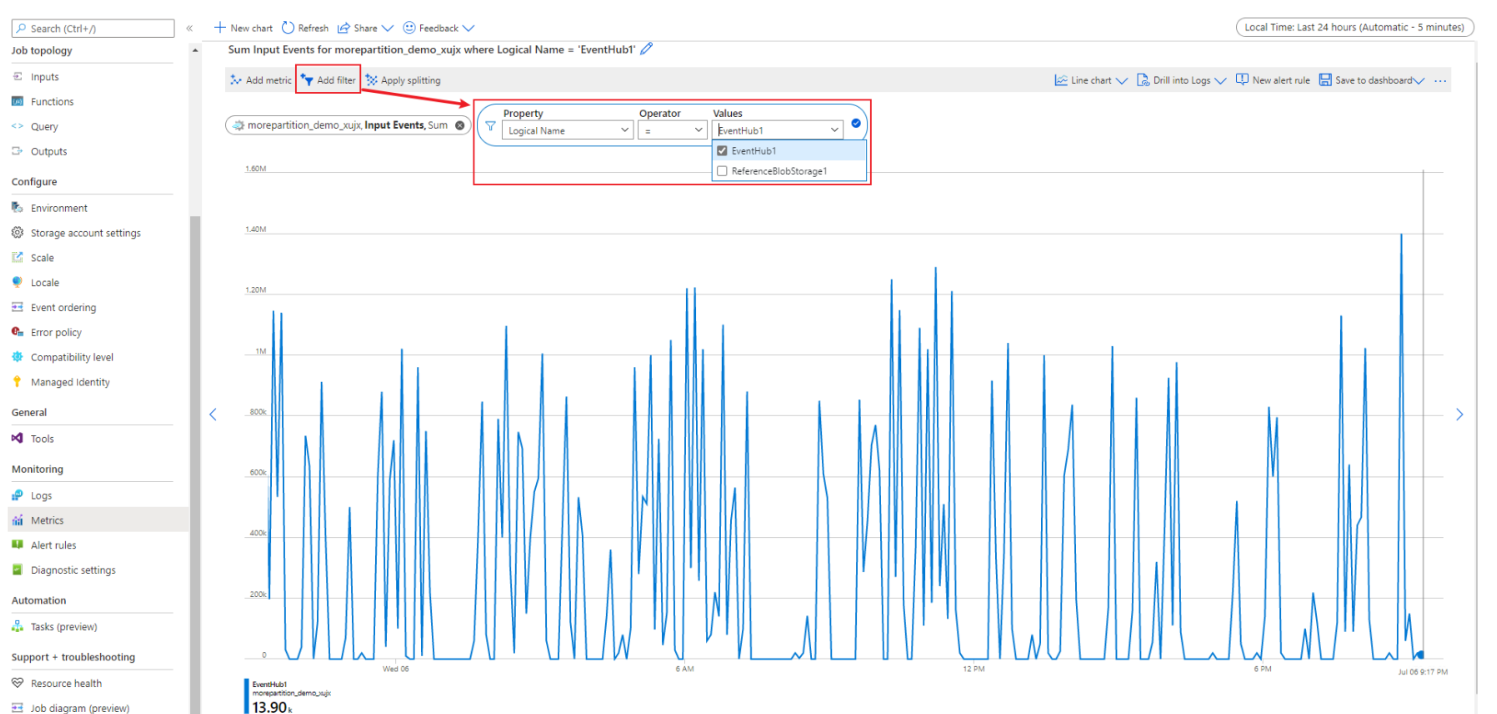Check the ReferenceBlobStorage1 checkbox
The image size is (1497, 714).
pyautogui.click(x=722, y=171)
